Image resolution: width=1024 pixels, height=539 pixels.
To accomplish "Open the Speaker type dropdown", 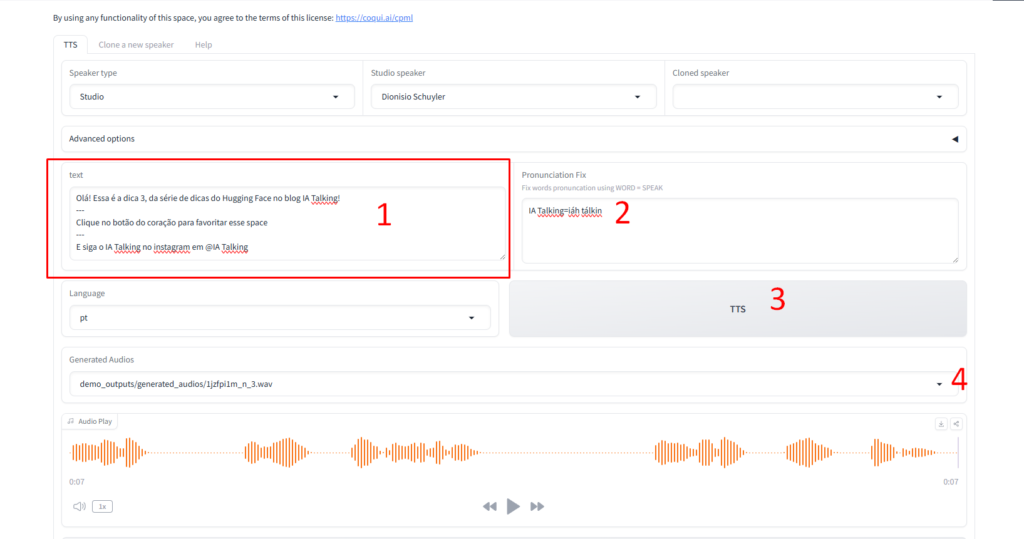I will point(211,97).
